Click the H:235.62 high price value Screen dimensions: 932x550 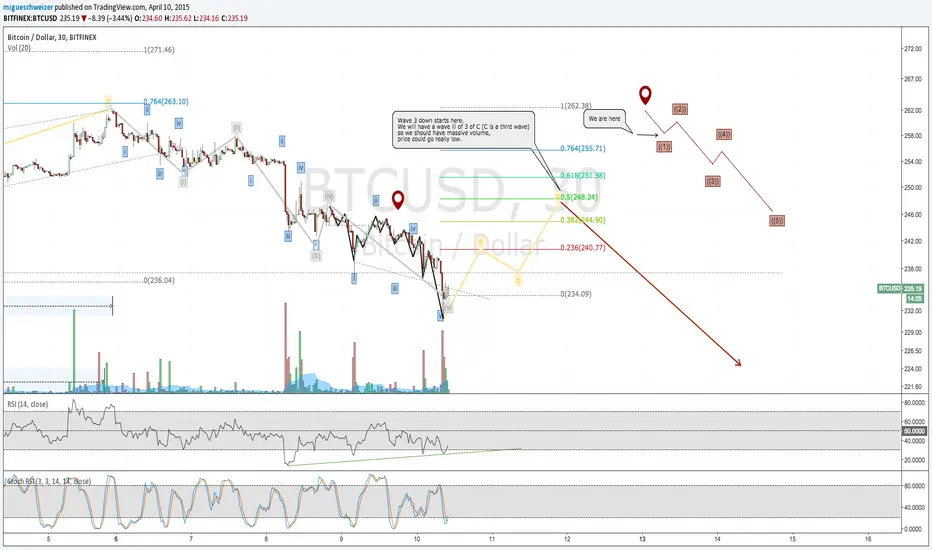click(177, 18)
